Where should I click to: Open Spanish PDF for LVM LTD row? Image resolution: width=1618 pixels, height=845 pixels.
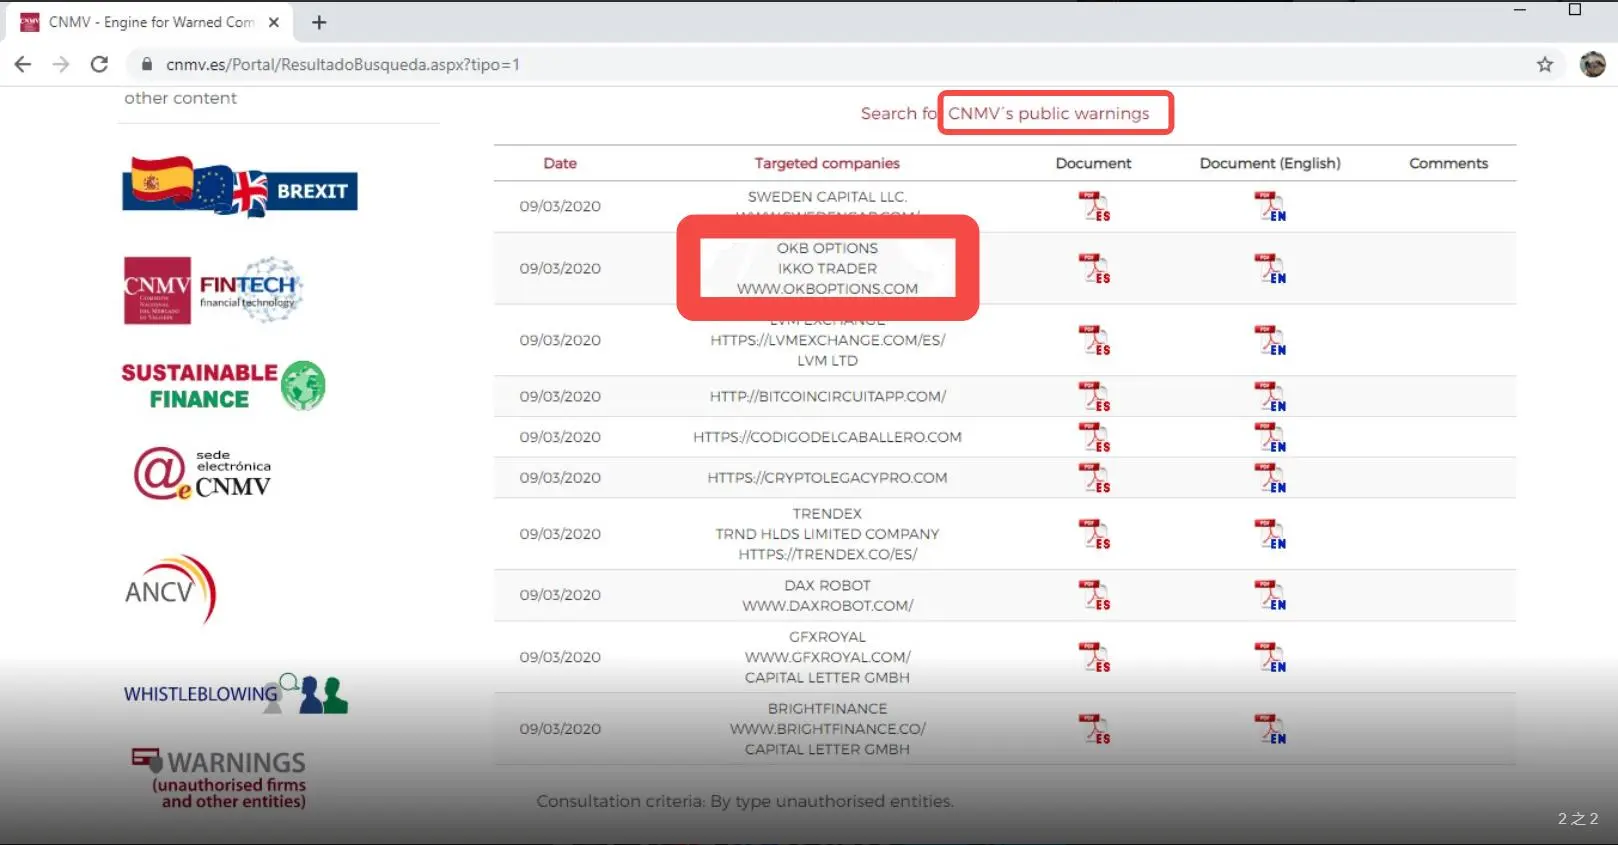[1094, 340]
